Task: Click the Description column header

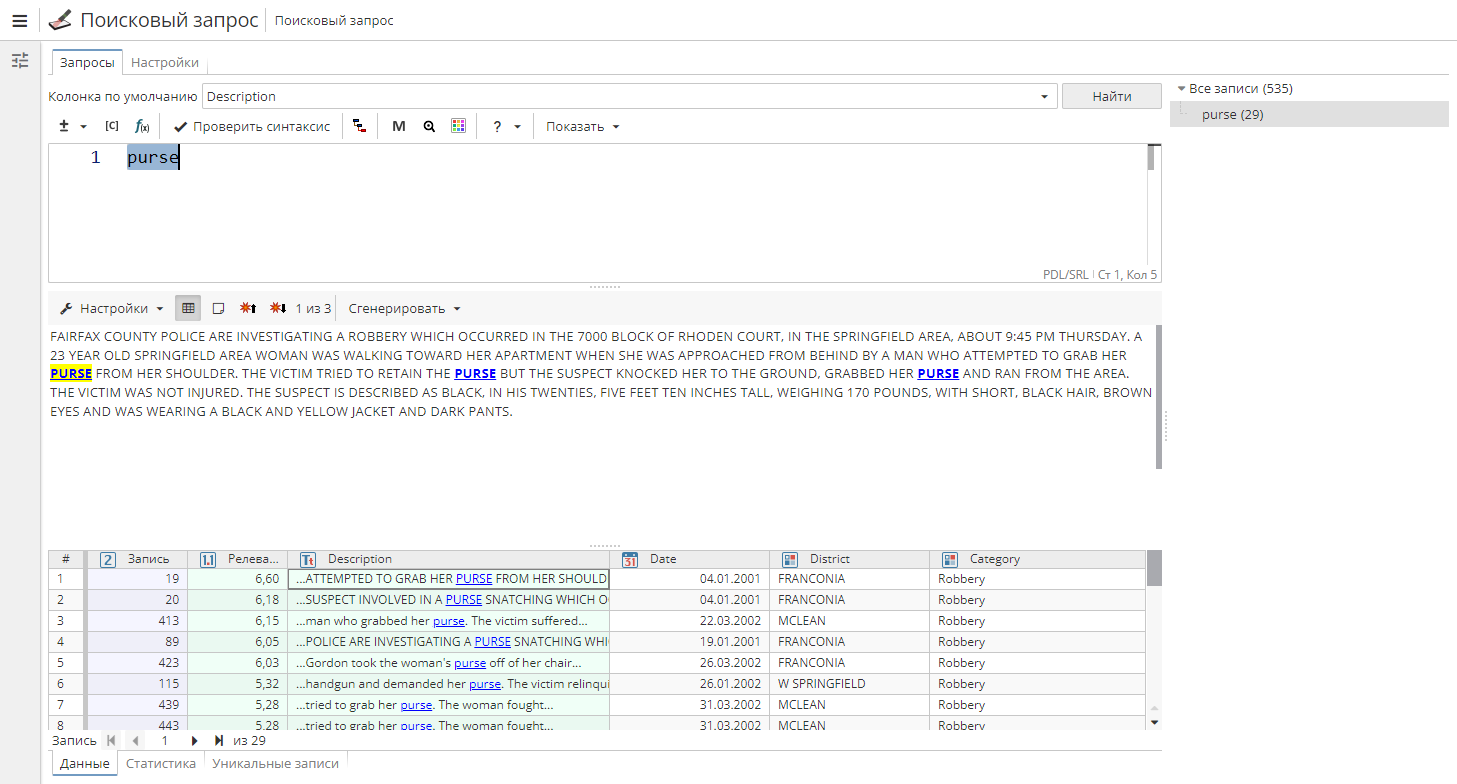Action: point(449,559)
